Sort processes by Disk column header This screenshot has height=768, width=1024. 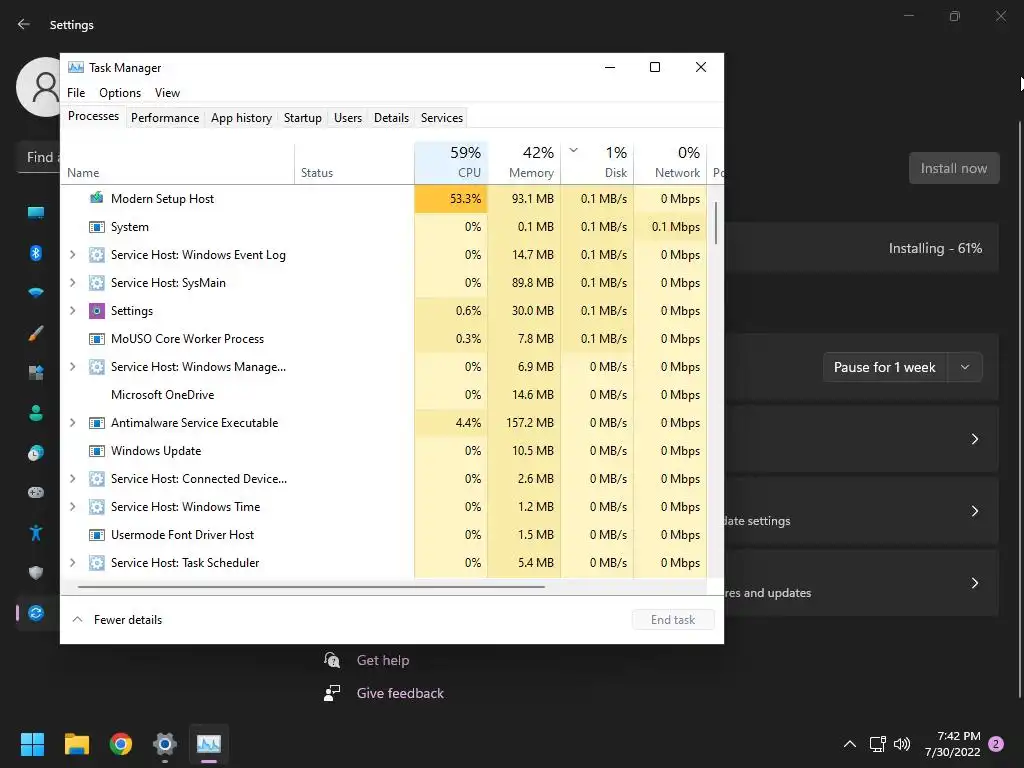click(597, 163)
